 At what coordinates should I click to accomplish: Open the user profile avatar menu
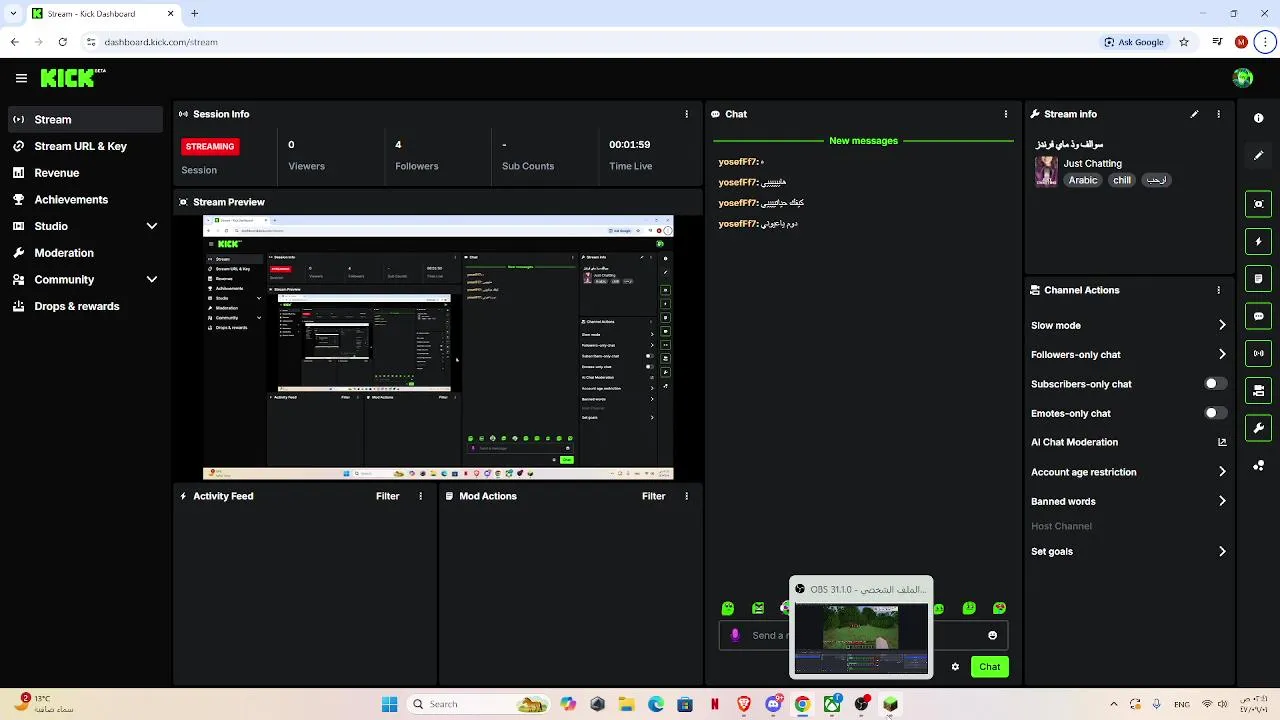(x=1243, y=78)
